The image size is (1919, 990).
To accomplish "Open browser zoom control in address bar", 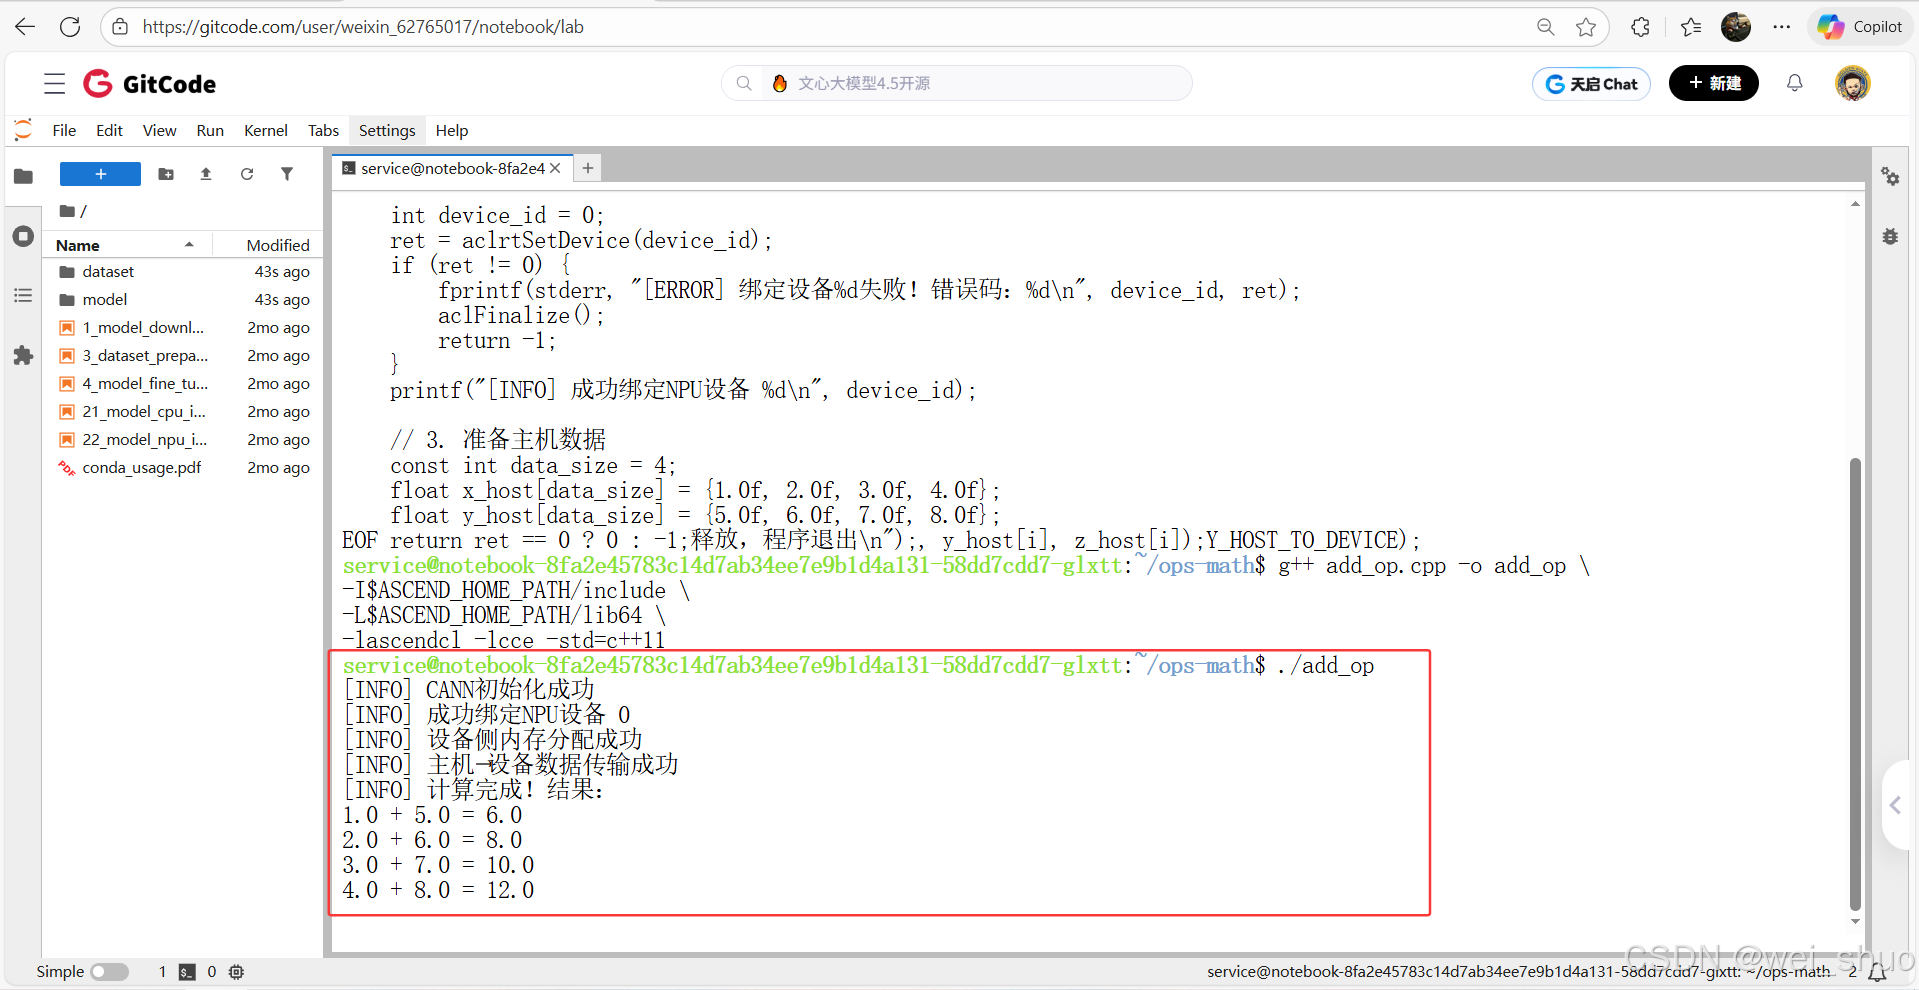I will click(1546, 27).
